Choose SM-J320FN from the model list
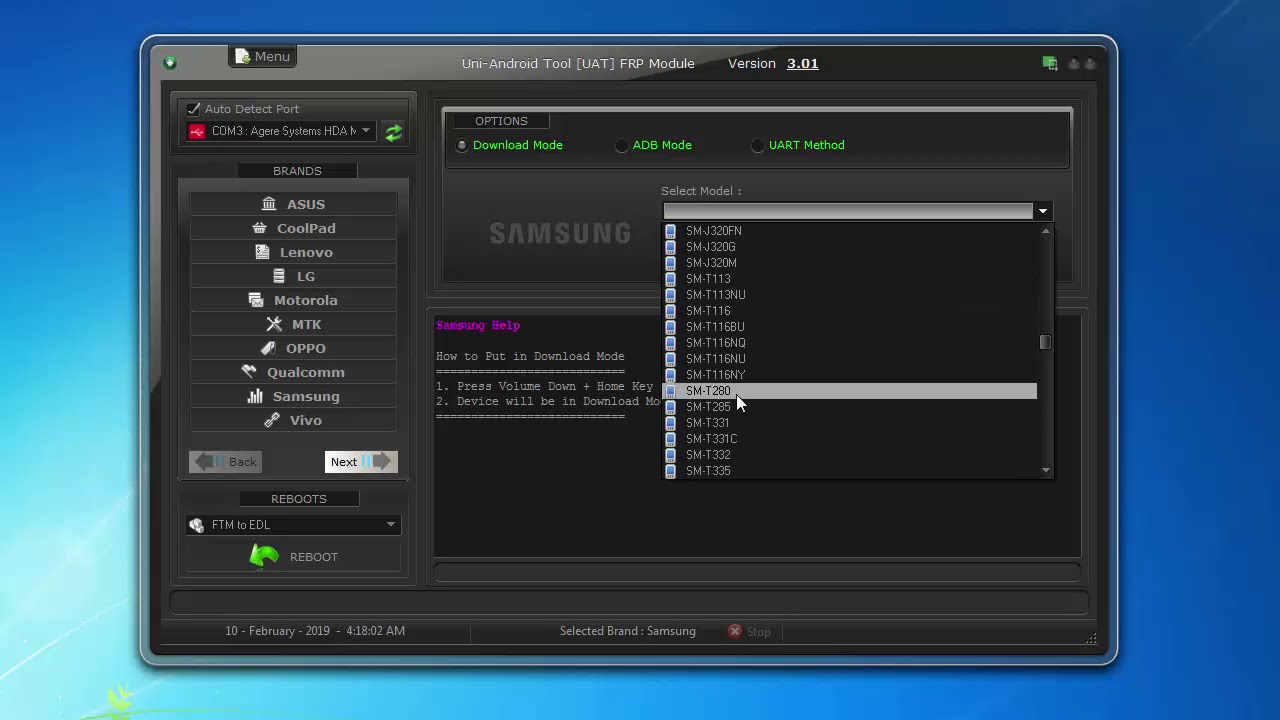Image resolution: width=1280 pixels, height=720 pixels. coord(849,231)
